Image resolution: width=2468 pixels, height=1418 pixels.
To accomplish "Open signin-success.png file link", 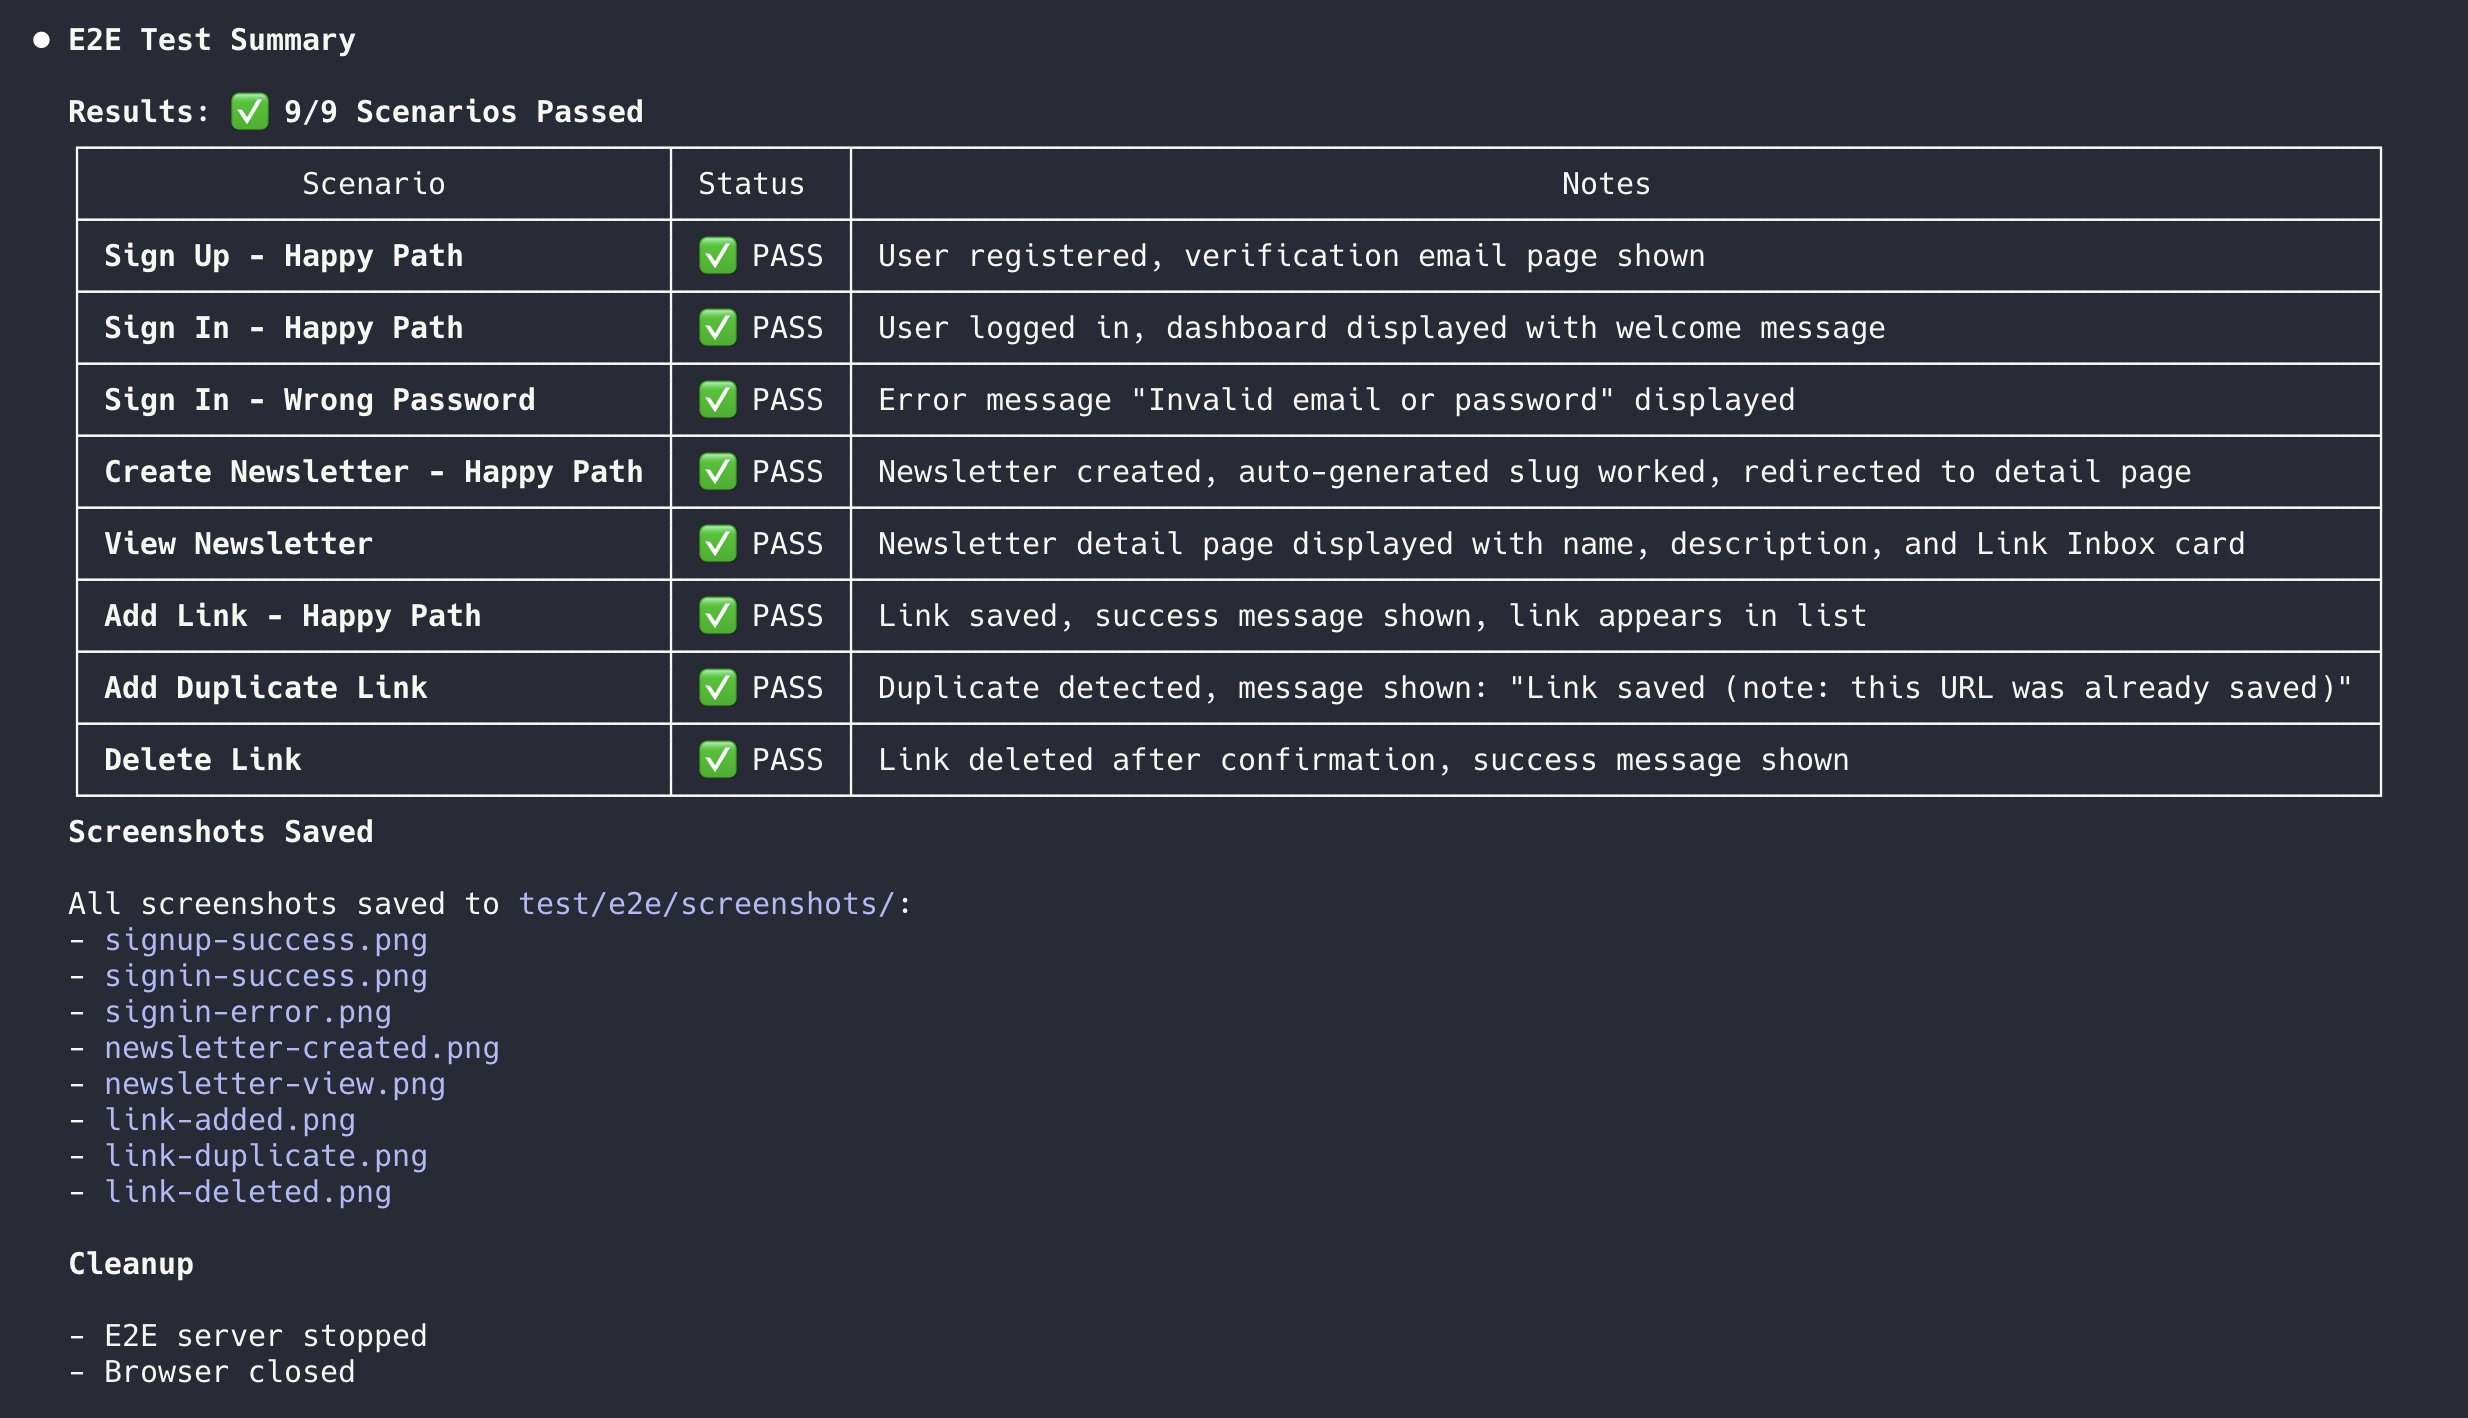I will tap(266, 976).
